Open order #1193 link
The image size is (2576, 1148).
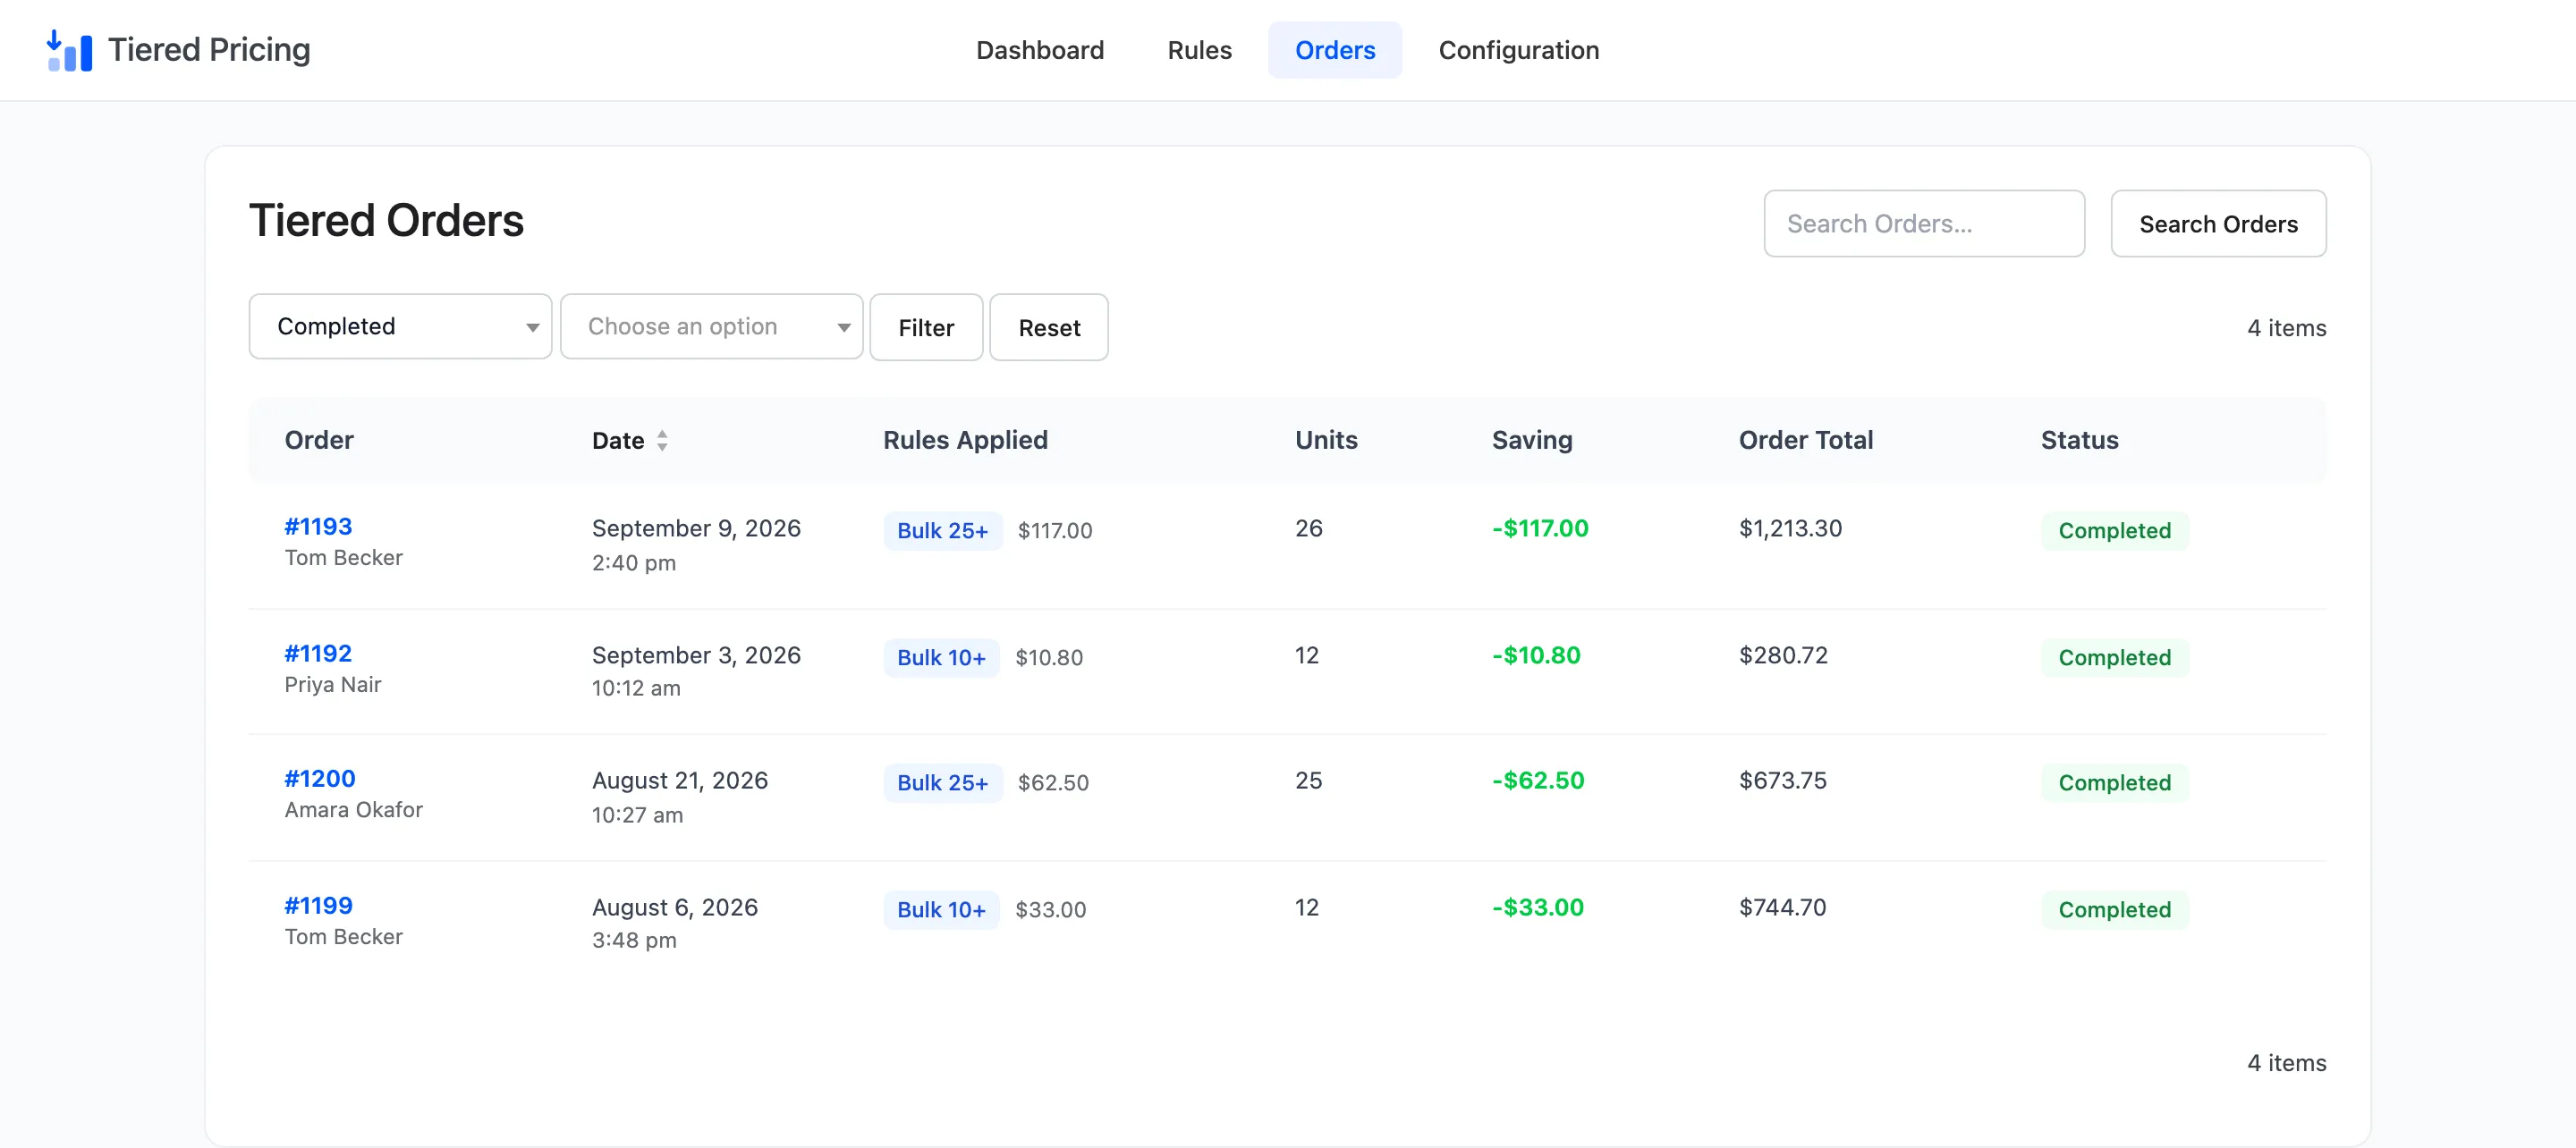[x=318, y=526]
